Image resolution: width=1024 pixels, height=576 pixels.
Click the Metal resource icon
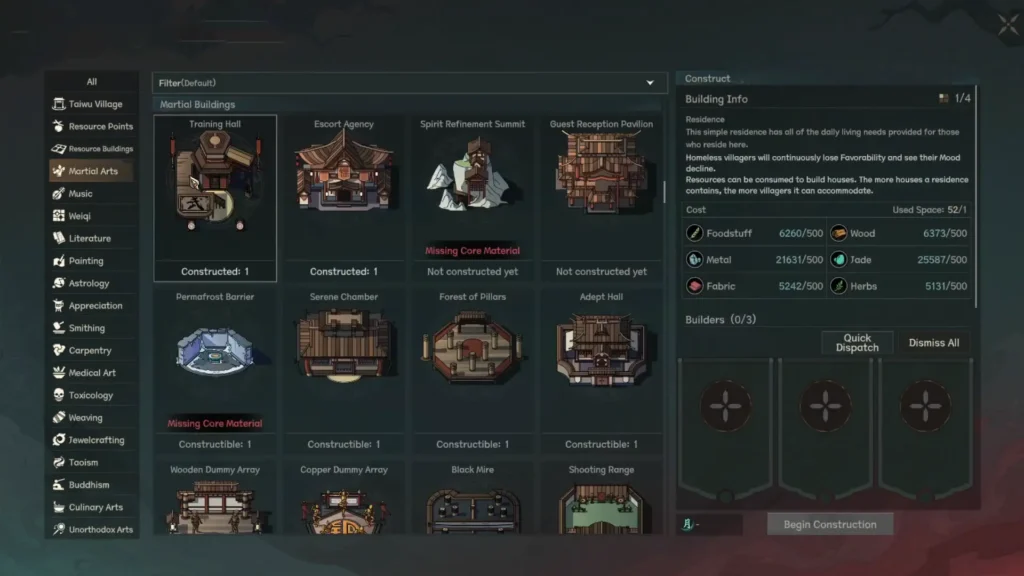pyautogui.click(x=694, y=259)
